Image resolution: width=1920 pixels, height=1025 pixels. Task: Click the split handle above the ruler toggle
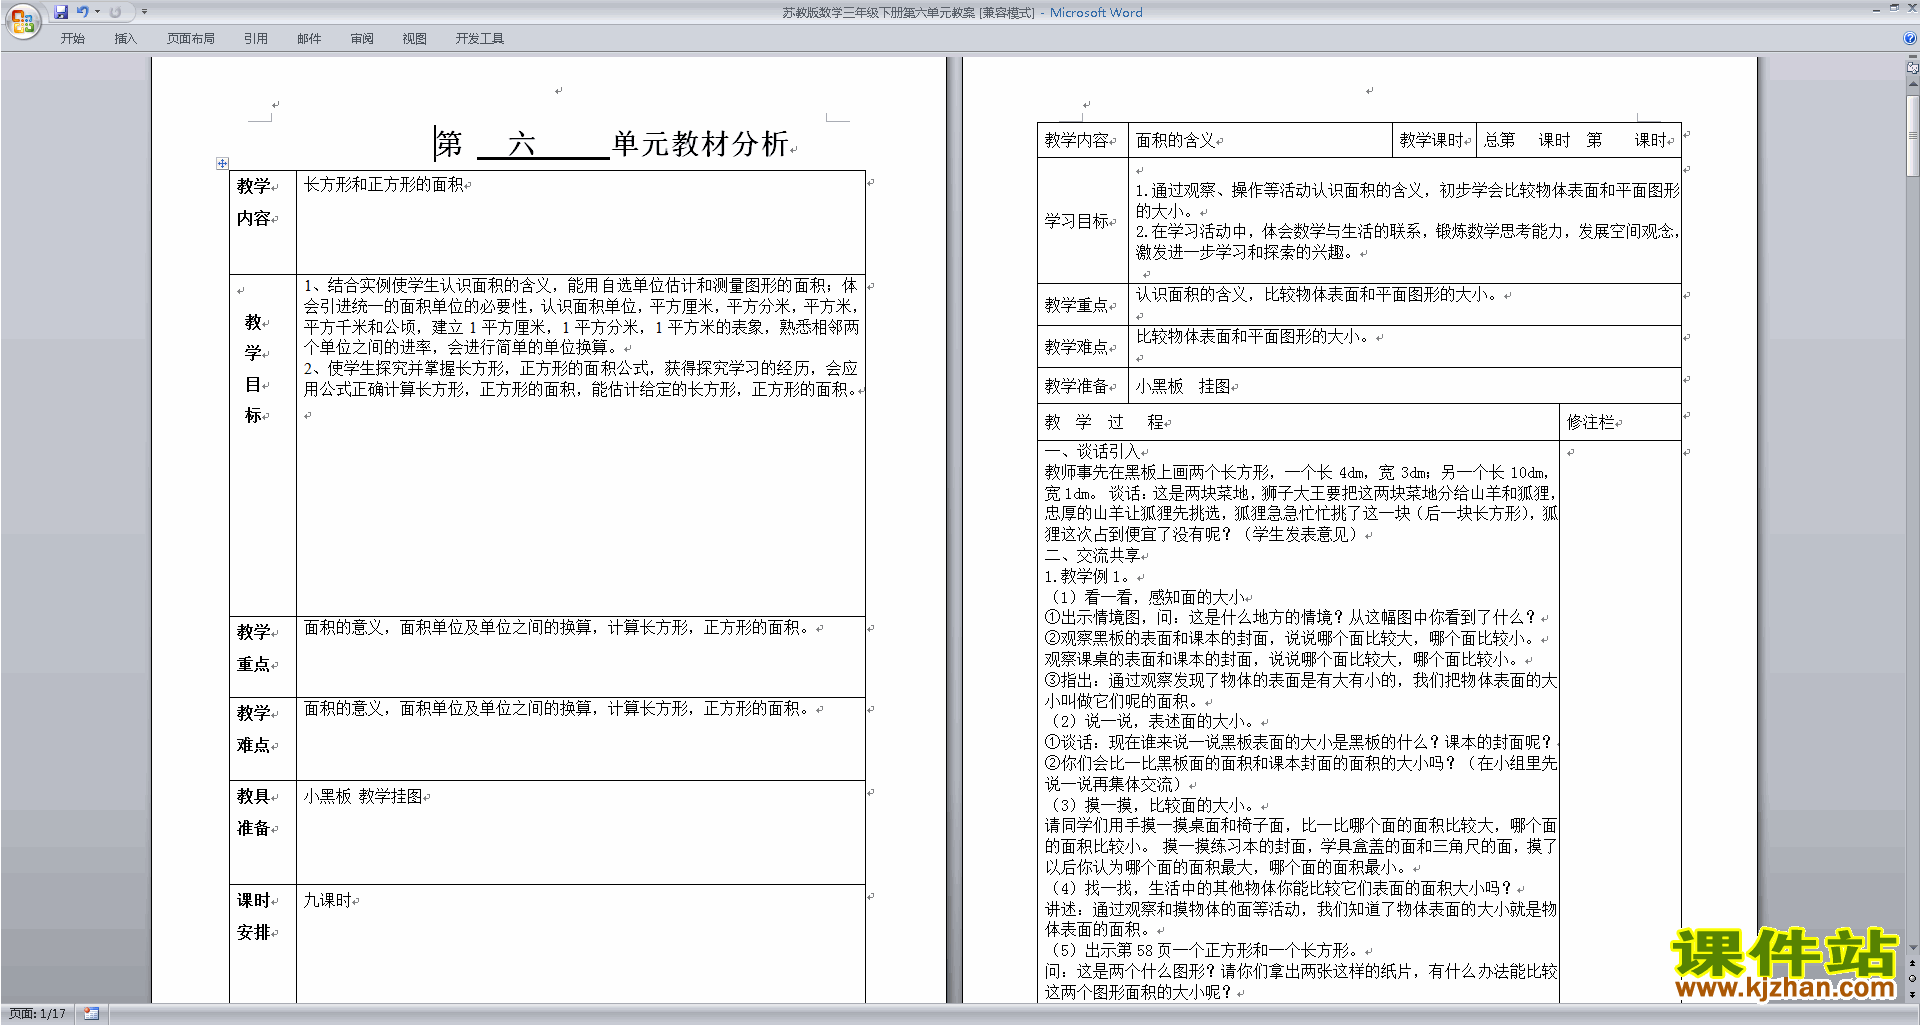tap(1912, 58)
